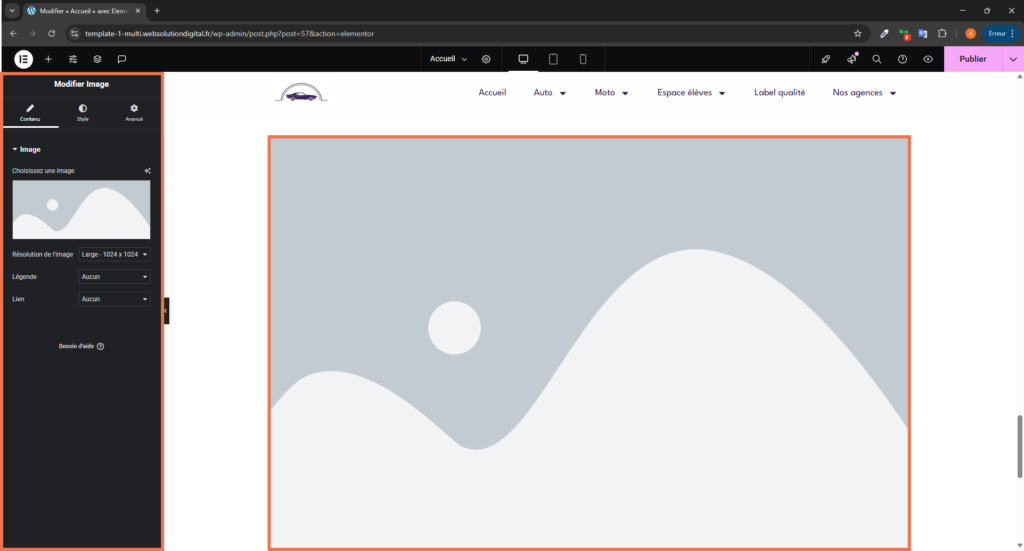Switch to the Style tab
The width and height of the screenshot is (1024, 551).
(x=82, y=112)
